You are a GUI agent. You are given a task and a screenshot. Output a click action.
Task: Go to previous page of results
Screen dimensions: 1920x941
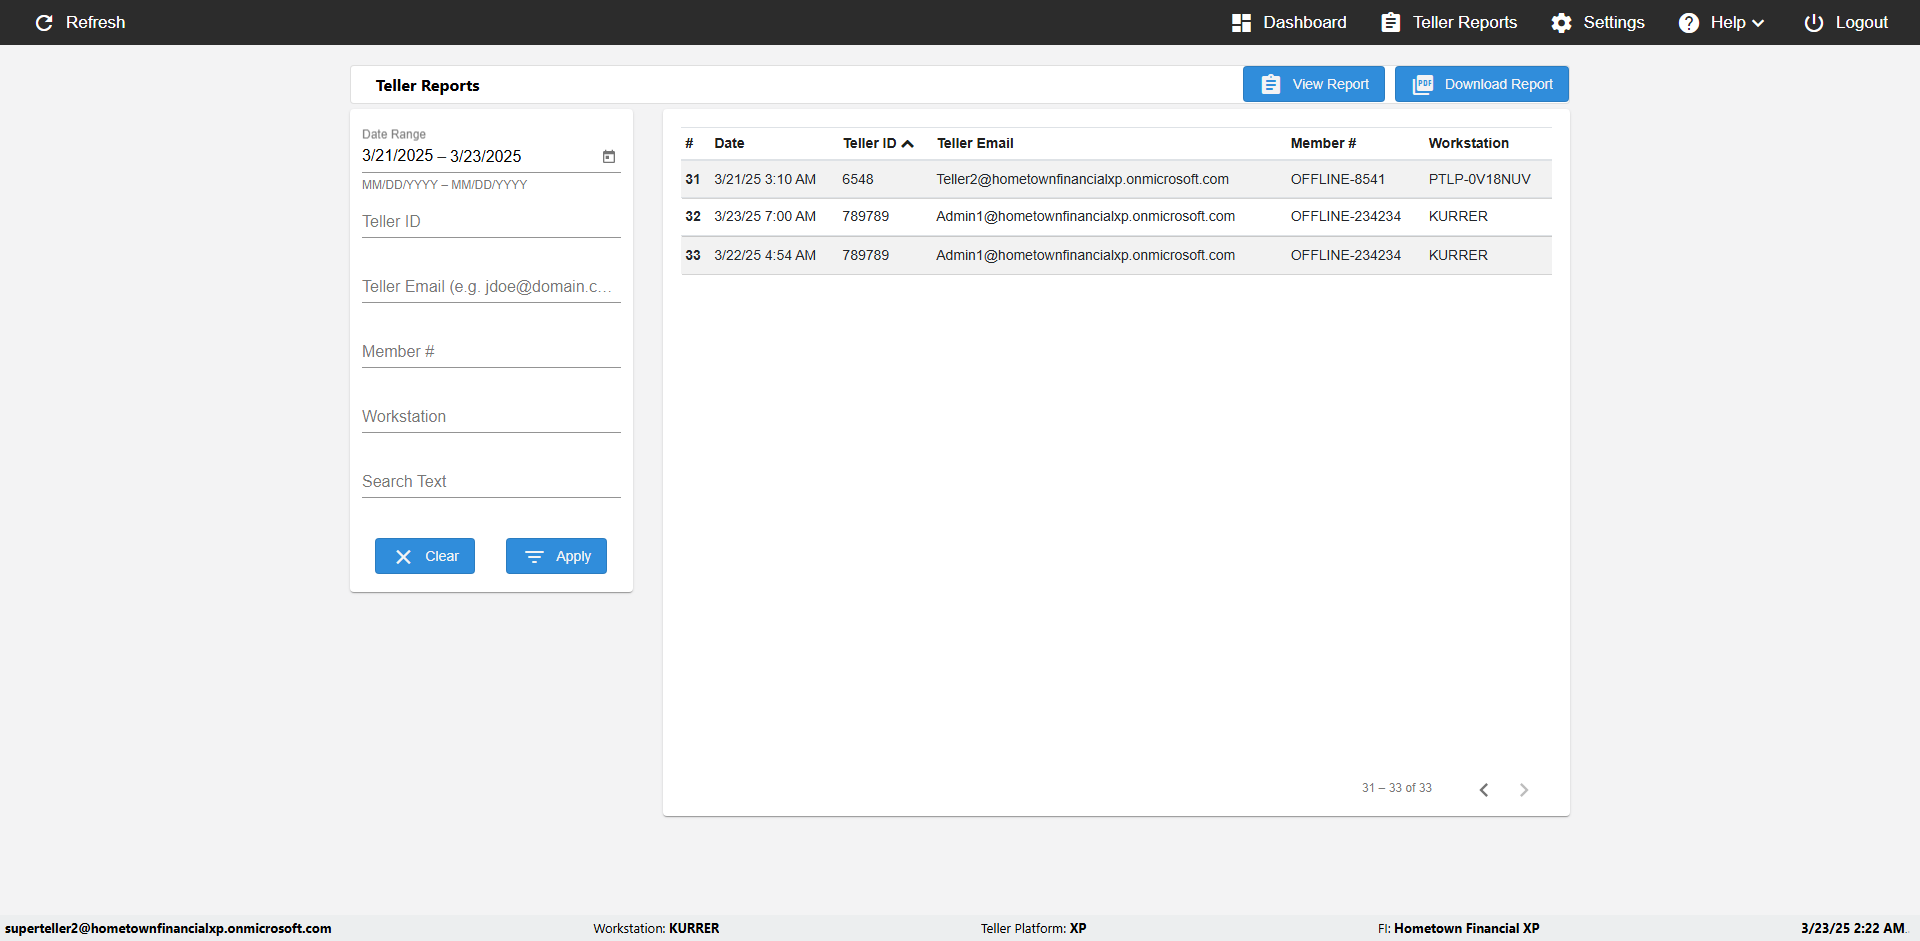(1484, 789)
